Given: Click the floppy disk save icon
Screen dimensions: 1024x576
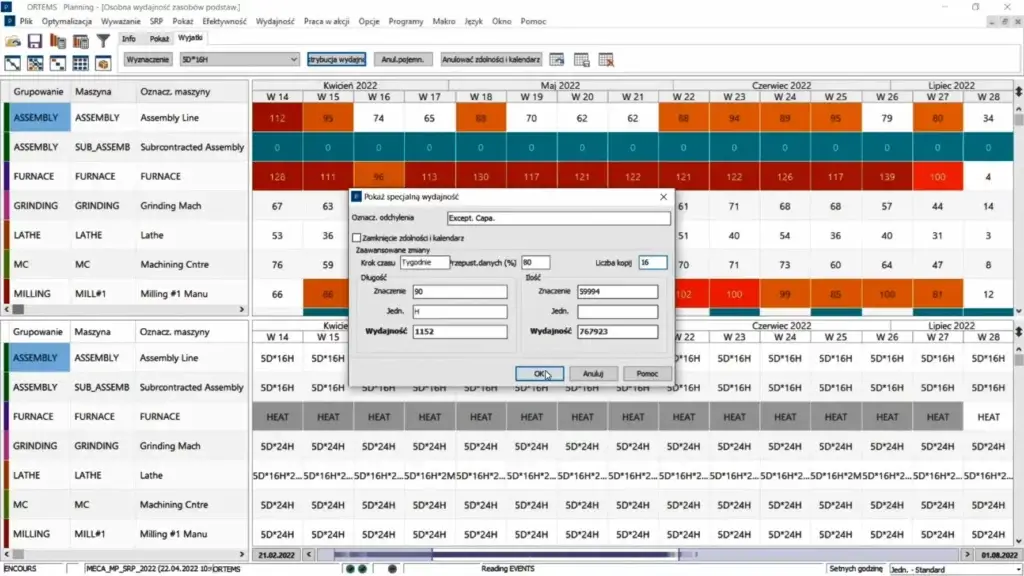Looking at the screenshot, I should coord(35,41).
